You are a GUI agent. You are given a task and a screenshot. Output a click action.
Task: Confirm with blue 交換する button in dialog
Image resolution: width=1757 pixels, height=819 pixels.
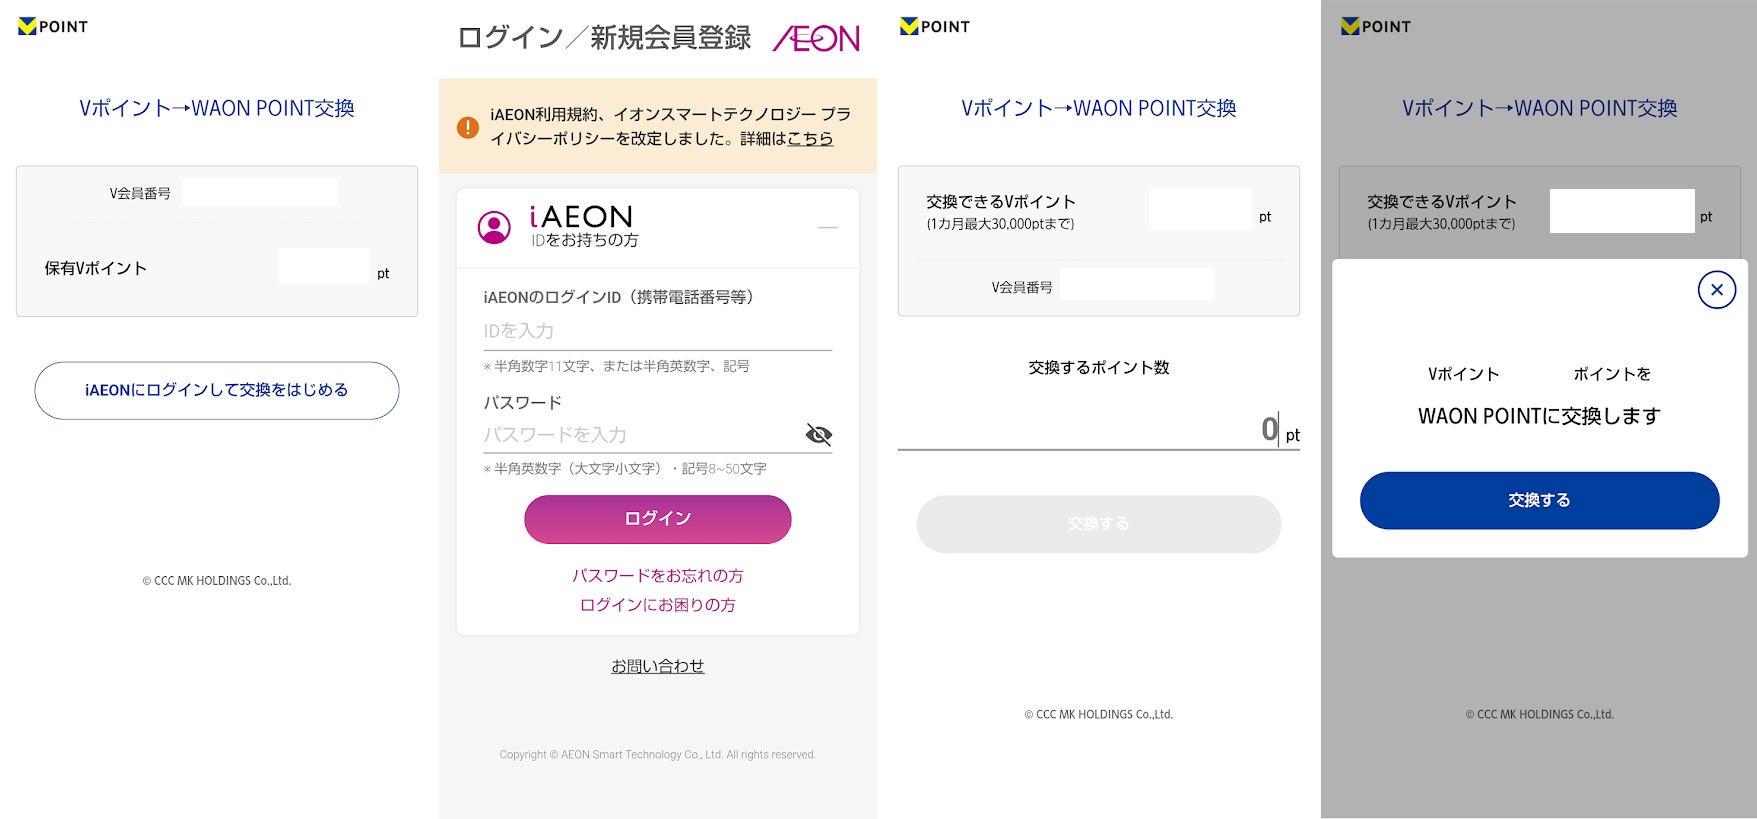coord(1539,500)
